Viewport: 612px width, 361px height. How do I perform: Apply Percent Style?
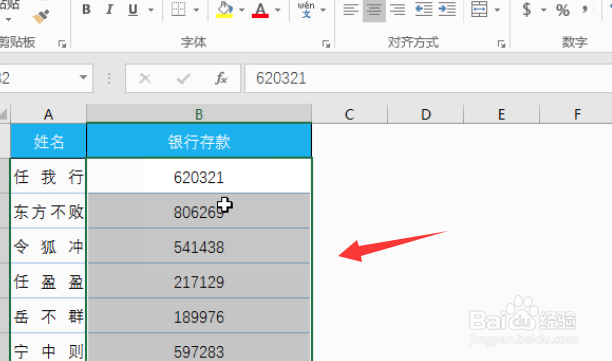tap(562, 10)
